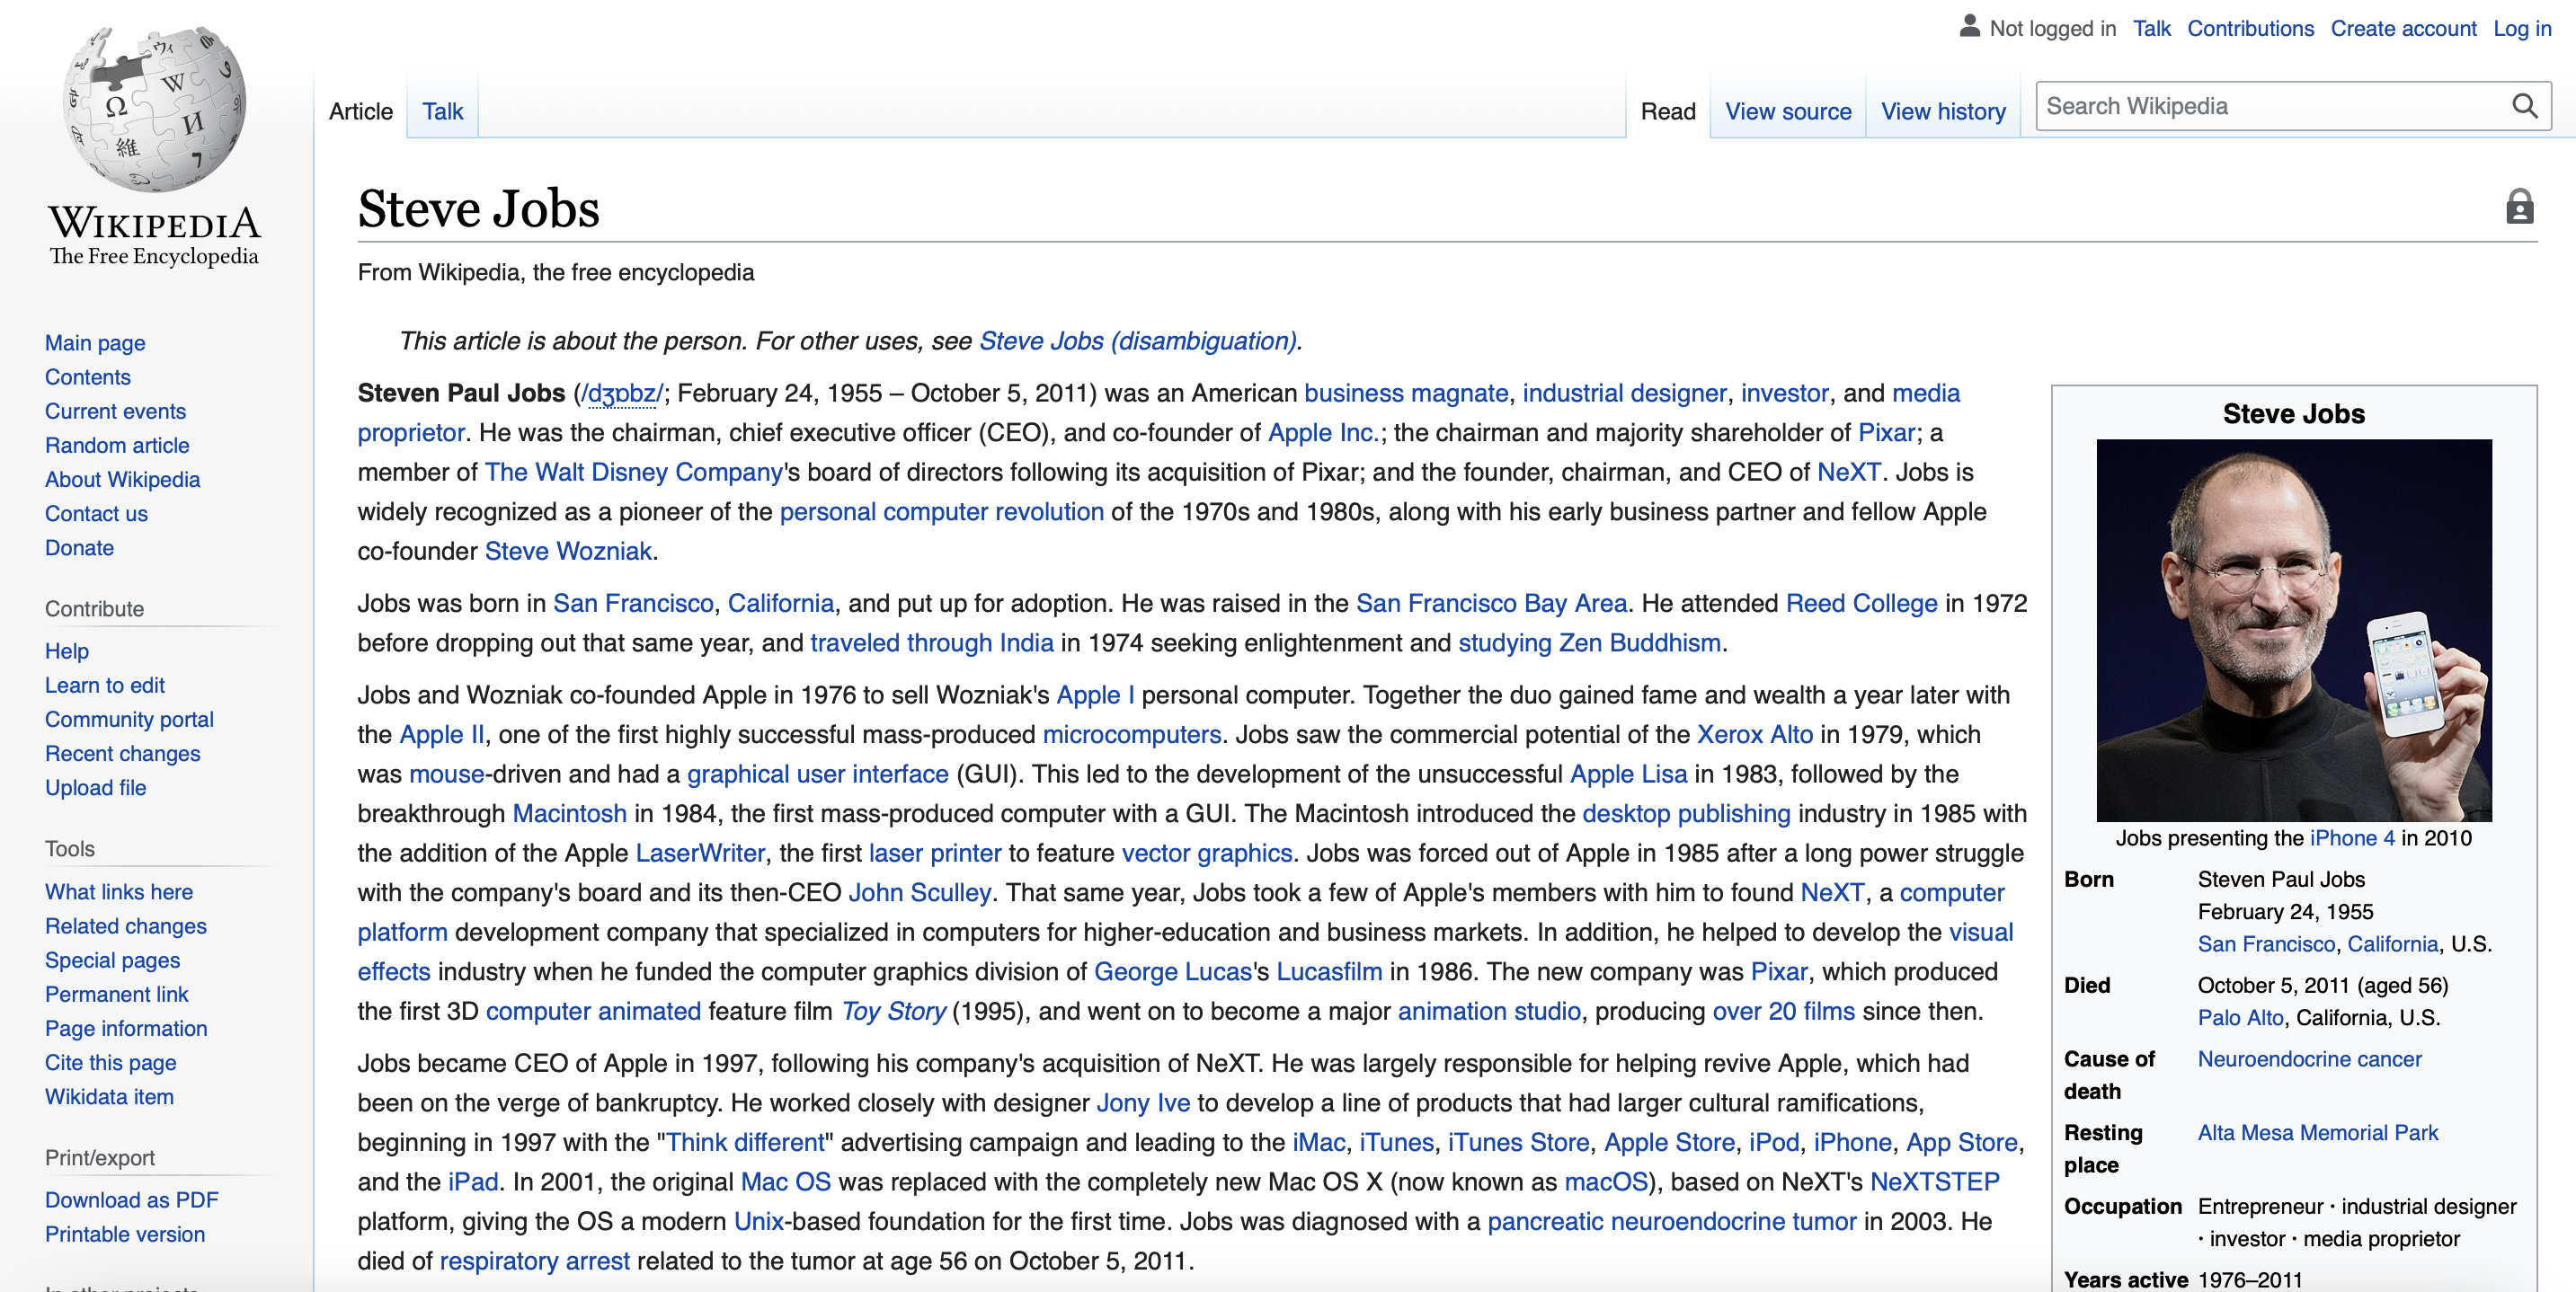This screenshot has height=1292, width=2576.
Task: View Recent changes link
Action: pyautogui.click(x=122, y=752)
